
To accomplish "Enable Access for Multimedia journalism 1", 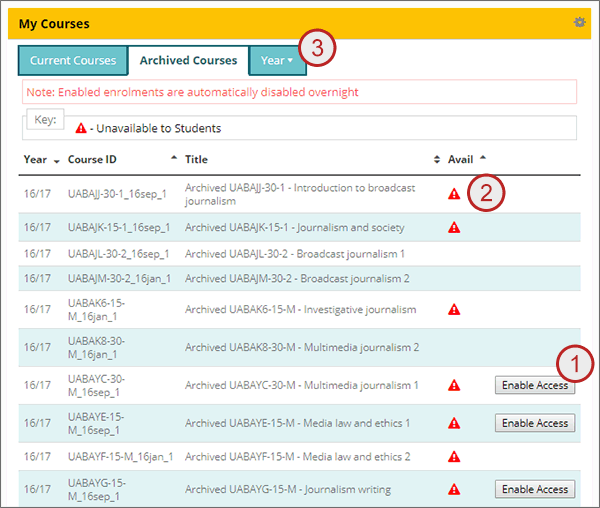I will (535, 385).
